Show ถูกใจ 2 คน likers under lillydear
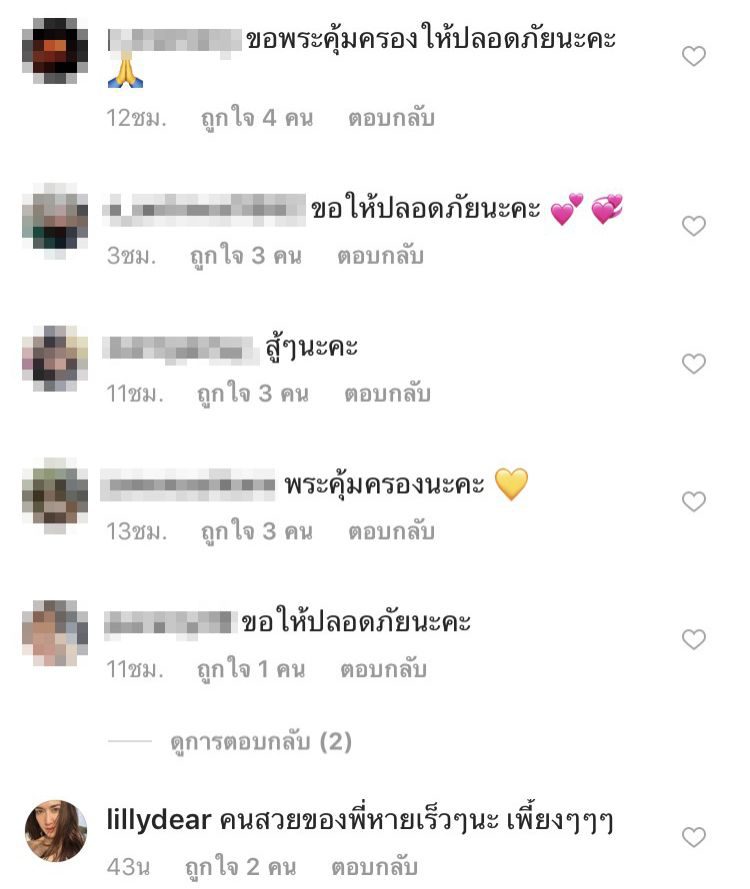This screenshot has width=750, height=889. [240, 867]
